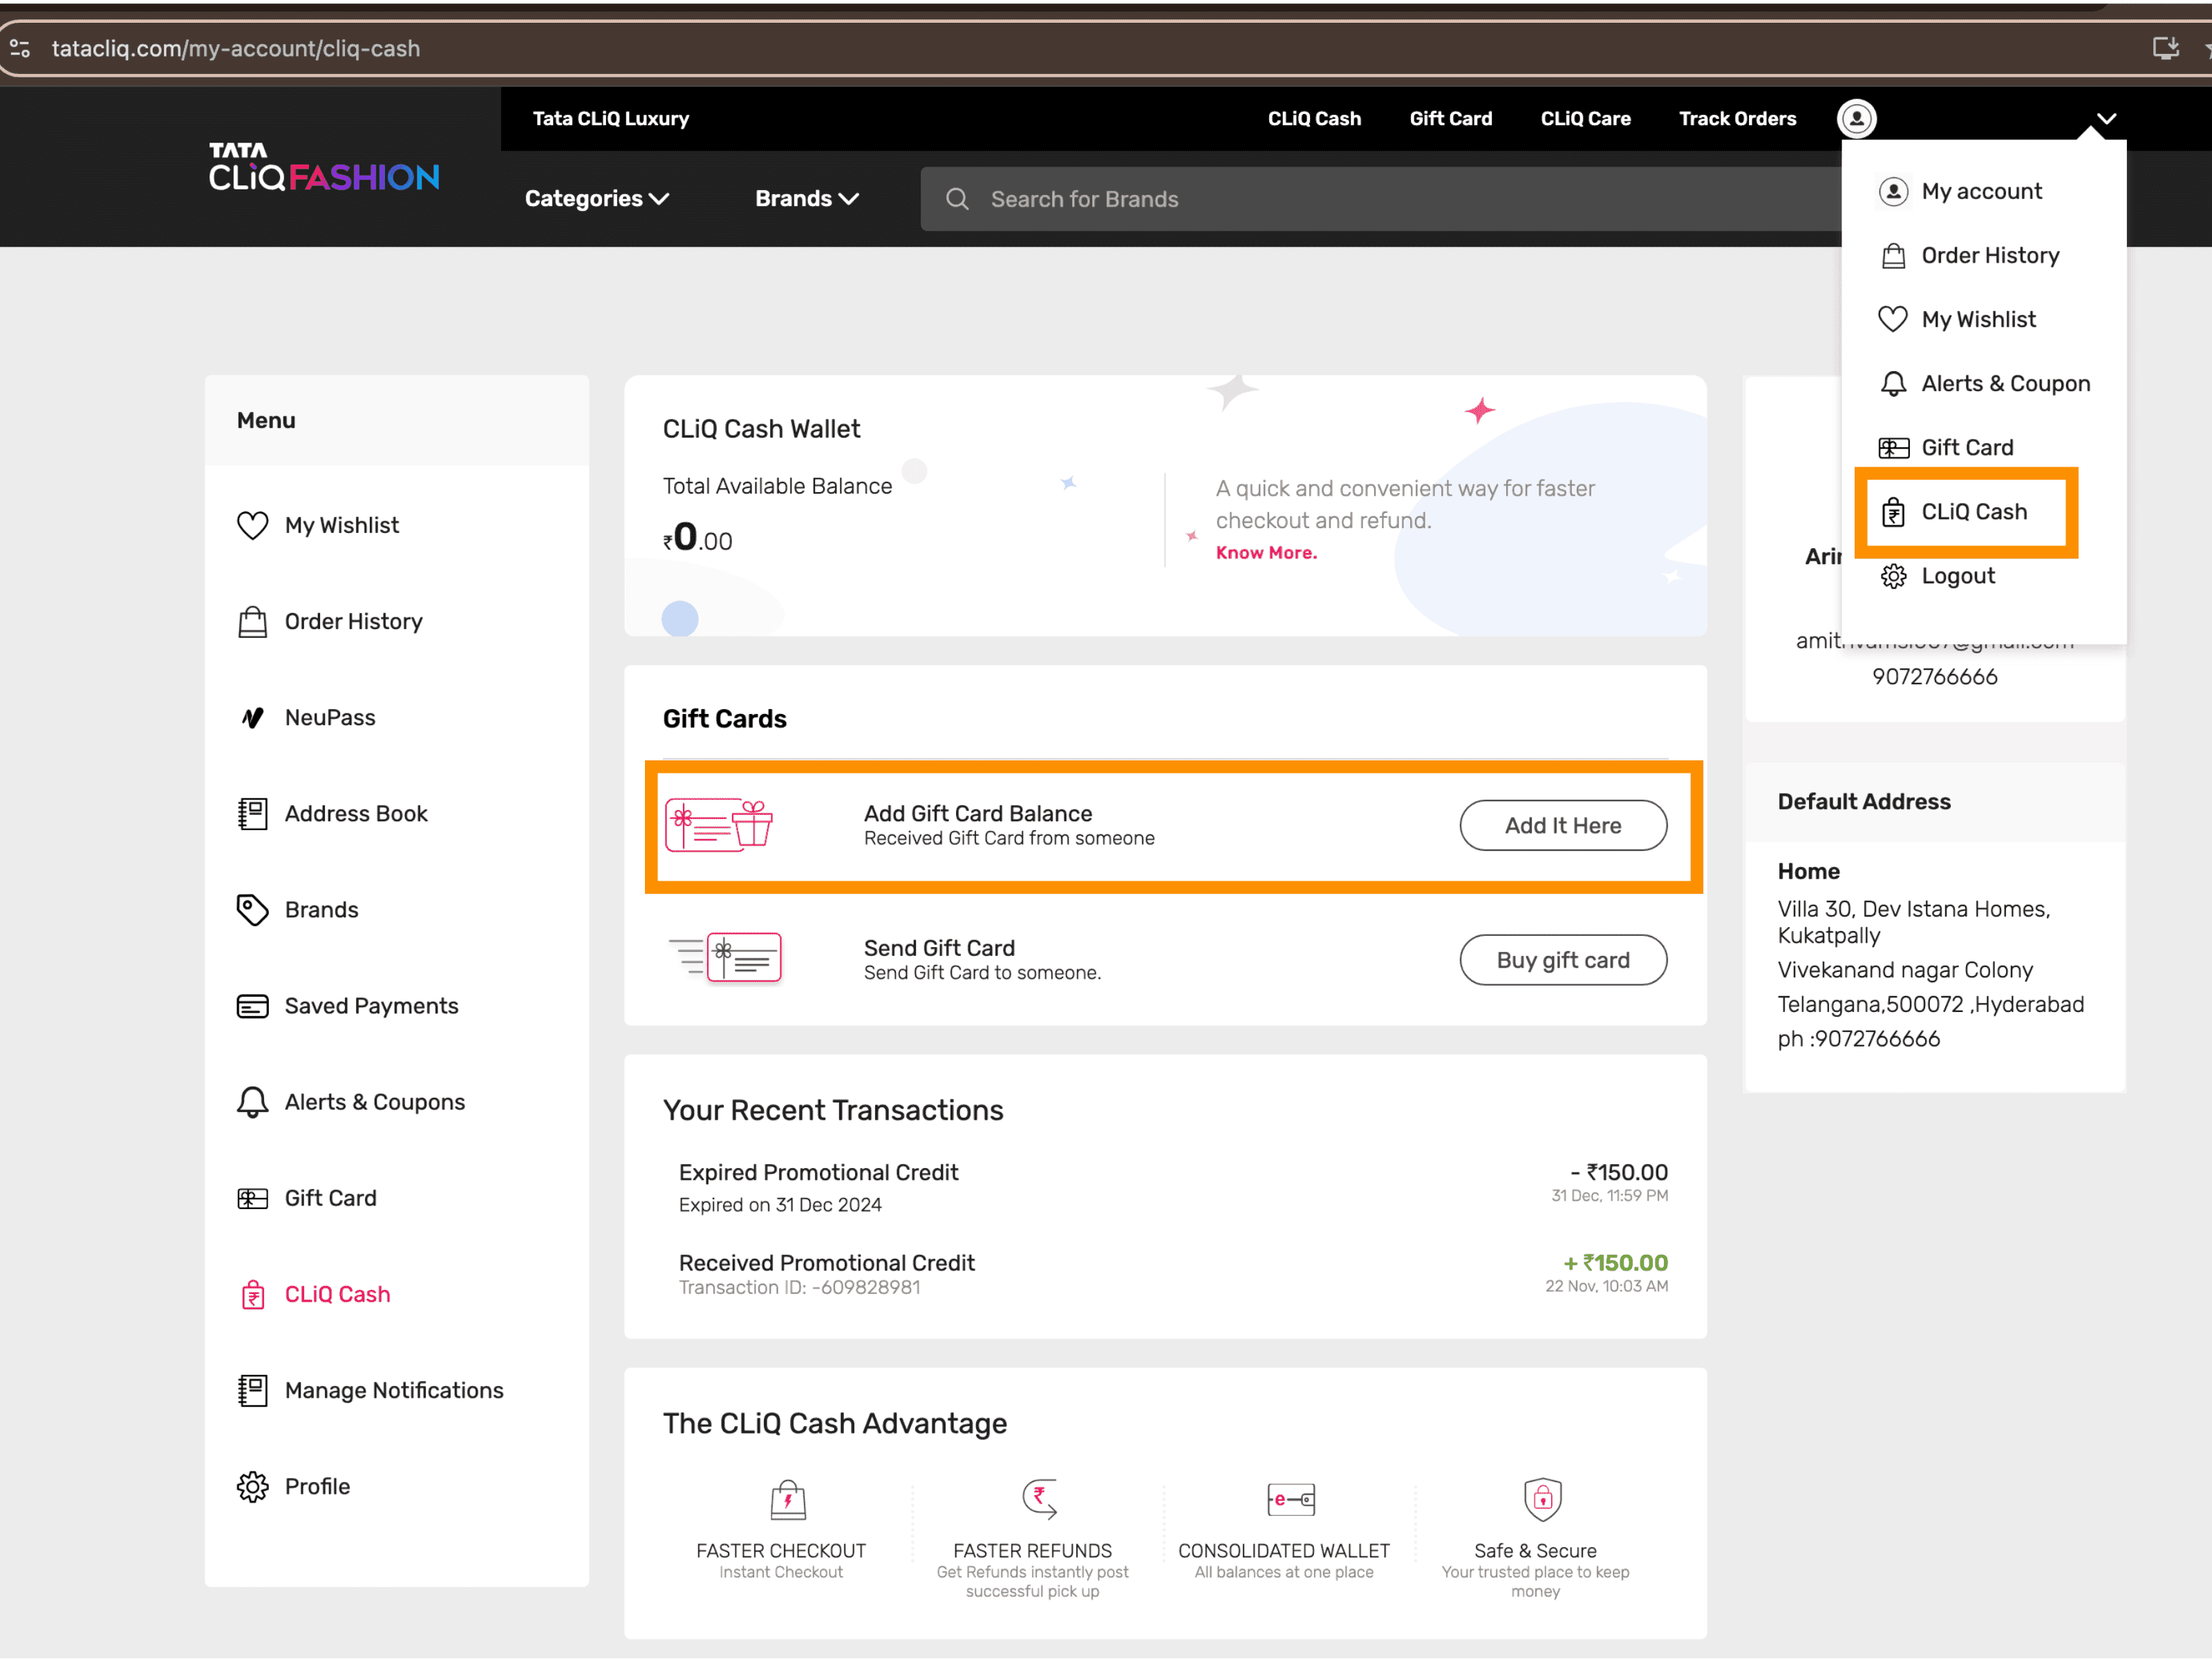Click the Safe & Secure shield icon
The height and width of the screenshot is (1659, 2212).
coord(1543,1499)
